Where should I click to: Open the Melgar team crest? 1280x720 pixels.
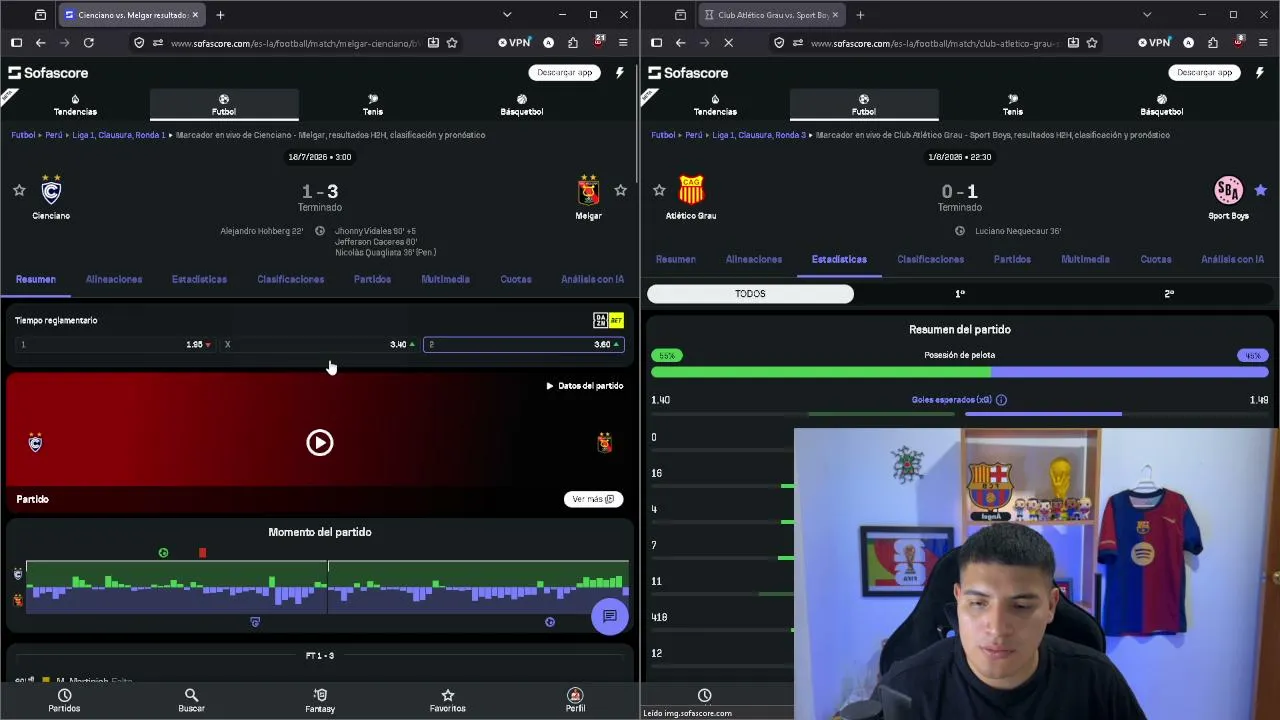click(588, 190)
